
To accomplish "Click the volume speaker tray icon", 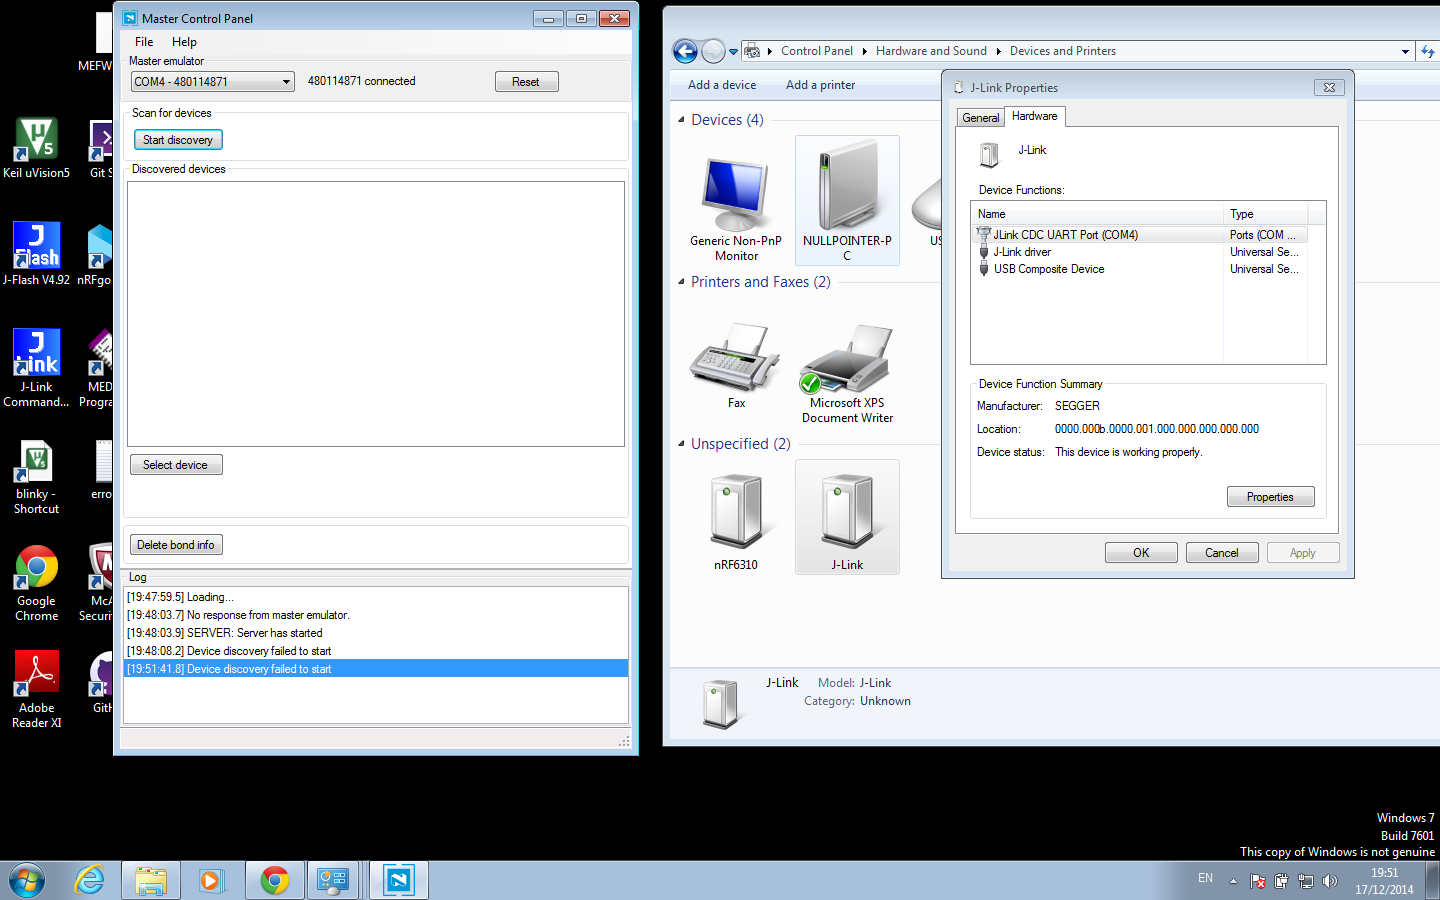I will pyautogui.click(x=1329, y=881).
